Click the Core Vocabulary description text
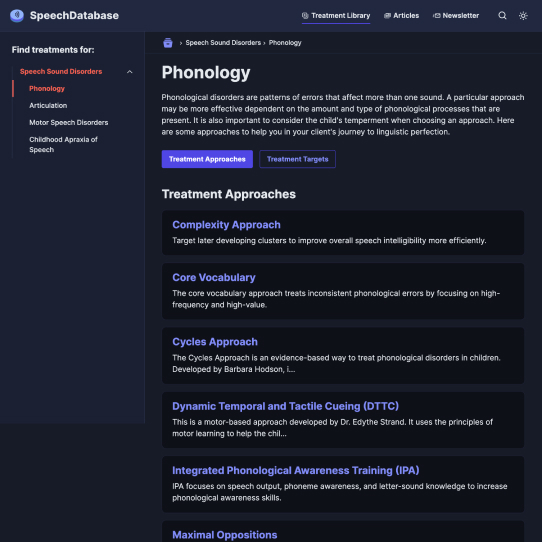This screenshot has width=542, height=542. coord(336,299)
